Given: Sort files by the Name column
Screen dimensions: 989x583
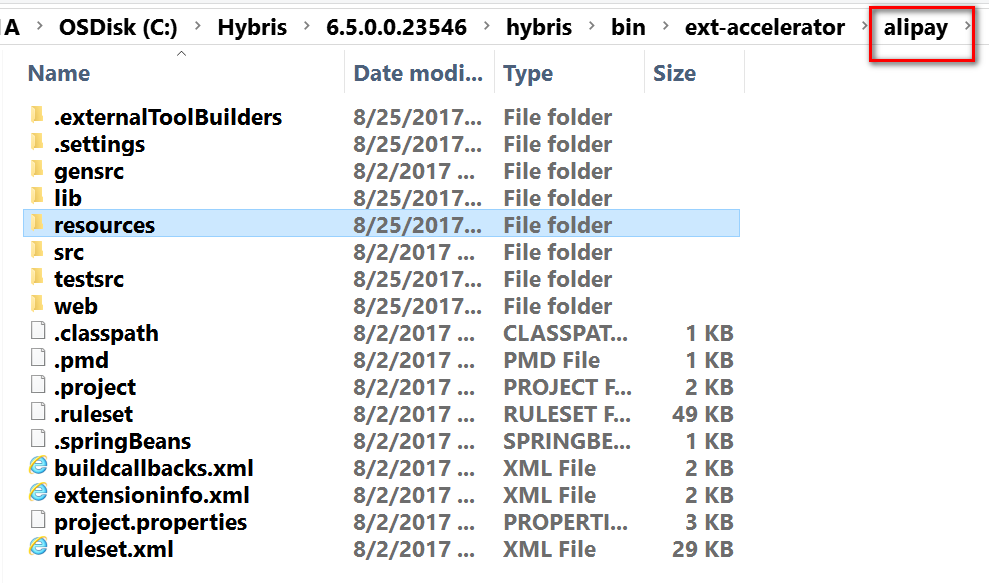Looking at the screenshot, I should point(59,73).
